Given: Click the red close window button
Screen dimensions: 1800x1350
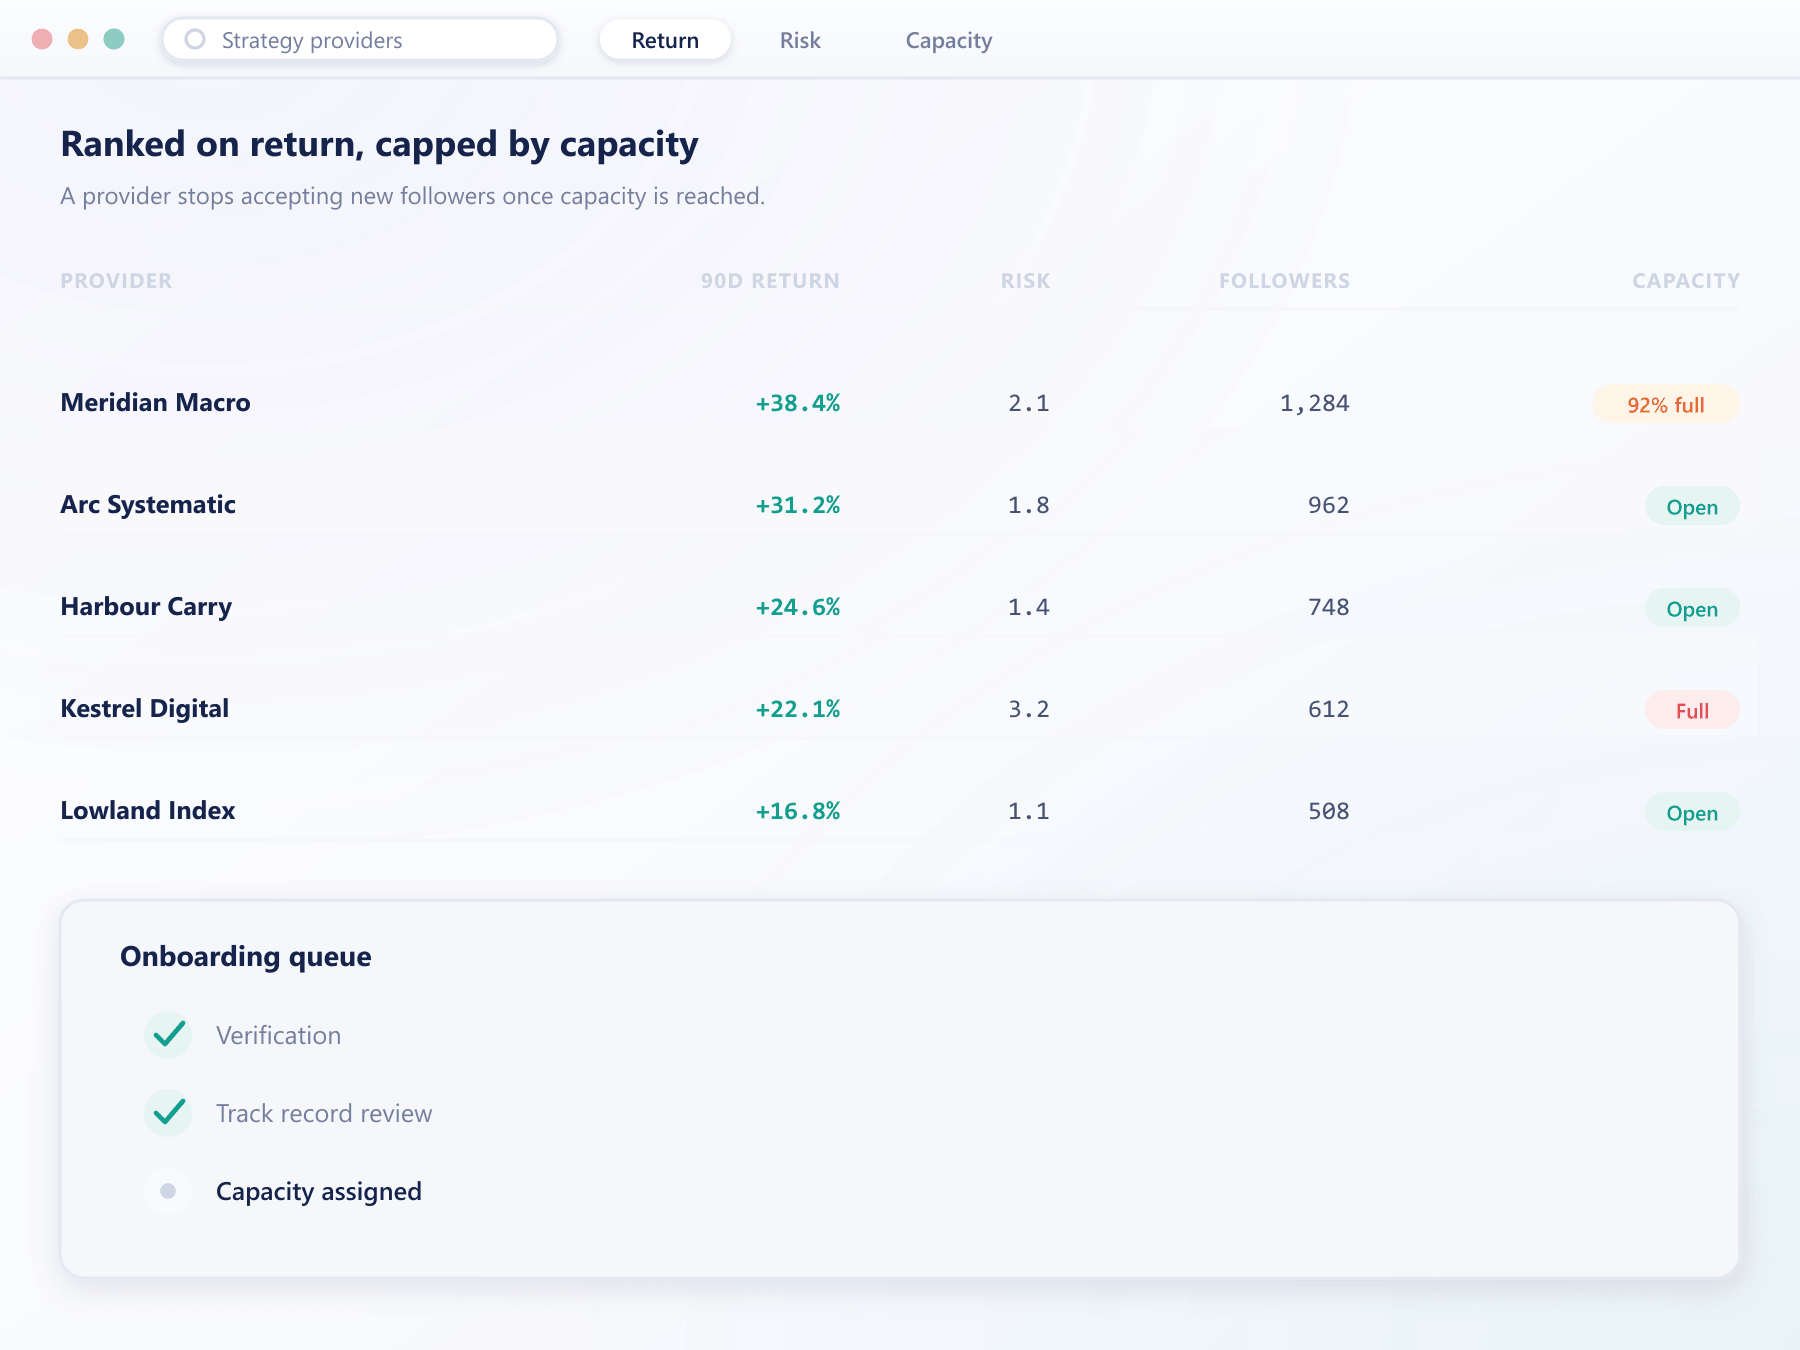Looking at the screenshot, I should pos(42,39).
